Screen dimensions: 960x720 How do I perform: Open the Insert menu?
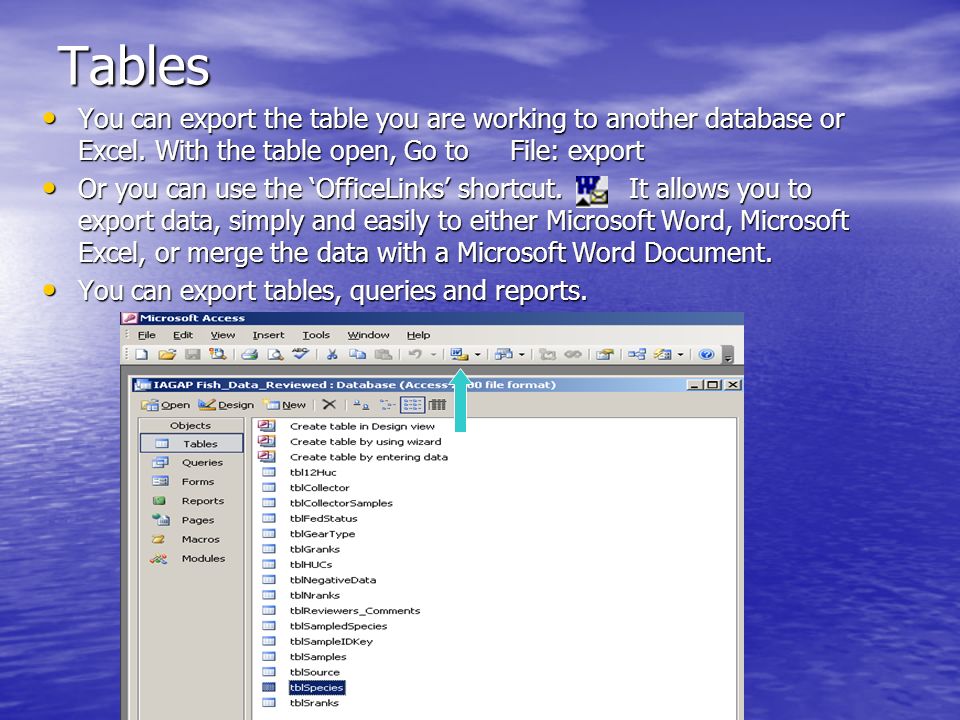268,335
